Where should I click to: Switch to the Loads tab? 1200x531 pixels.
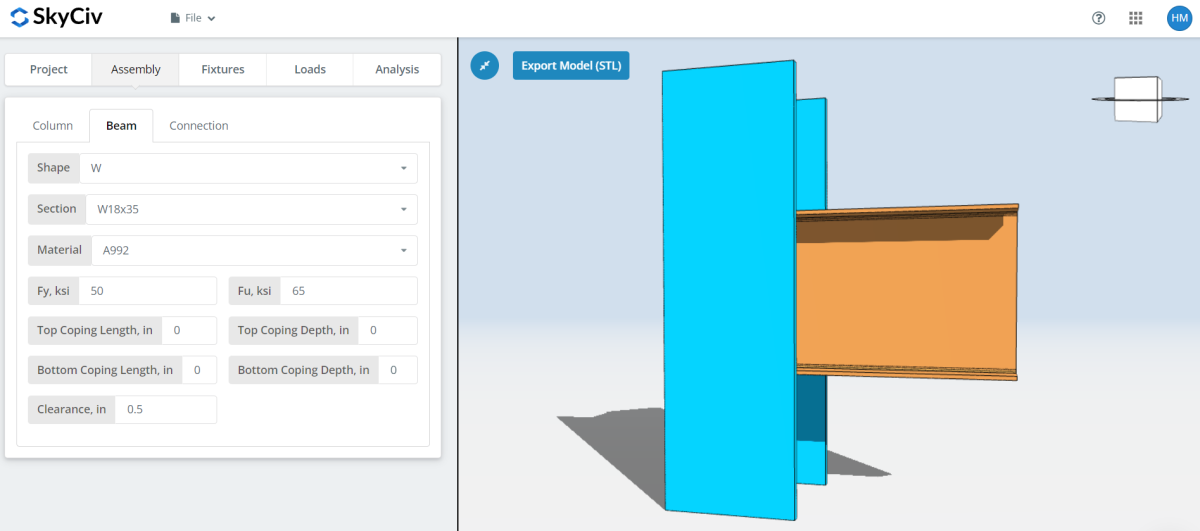(x=310, y=70)
